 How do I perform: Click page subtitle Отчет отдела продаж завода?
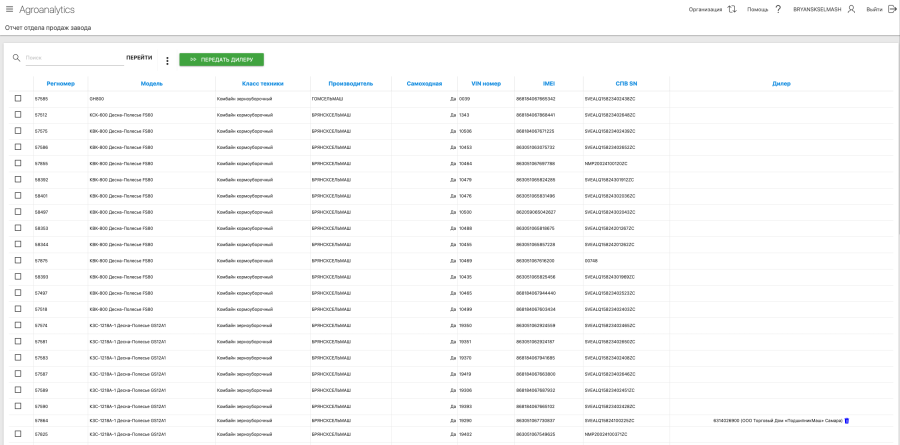[x=48, y=28]
